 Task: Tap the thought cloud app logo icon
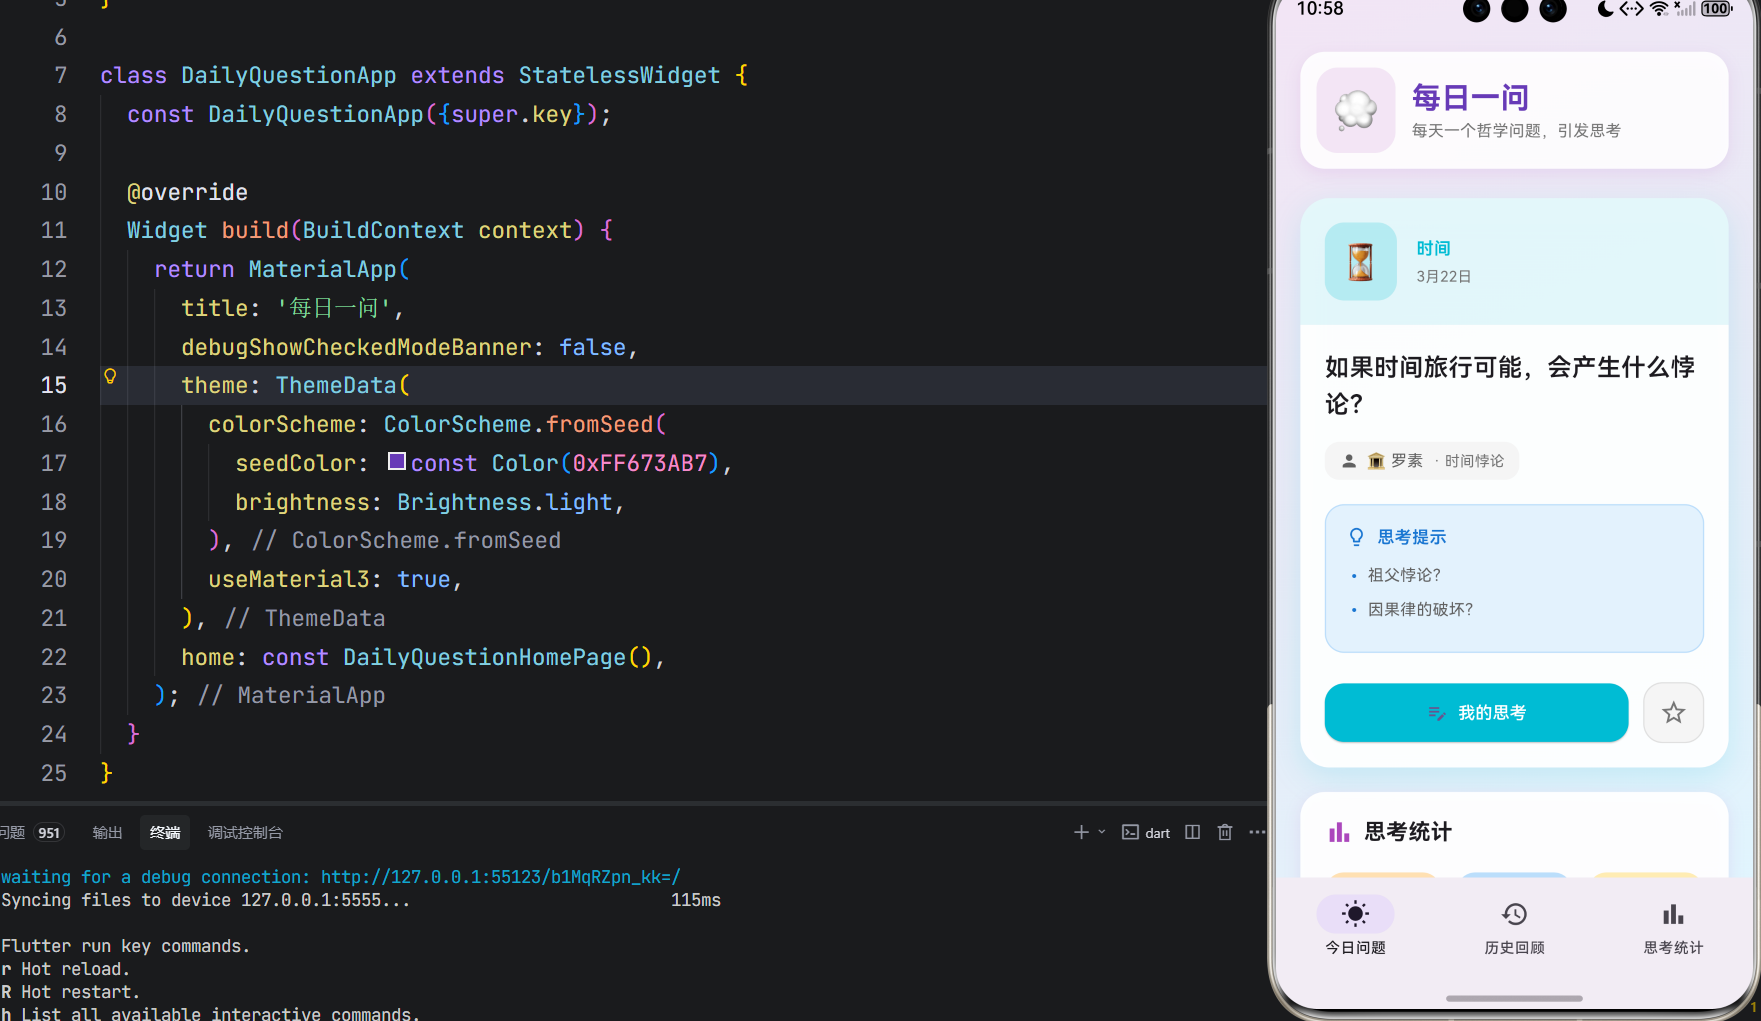(x=1356, y=110)
